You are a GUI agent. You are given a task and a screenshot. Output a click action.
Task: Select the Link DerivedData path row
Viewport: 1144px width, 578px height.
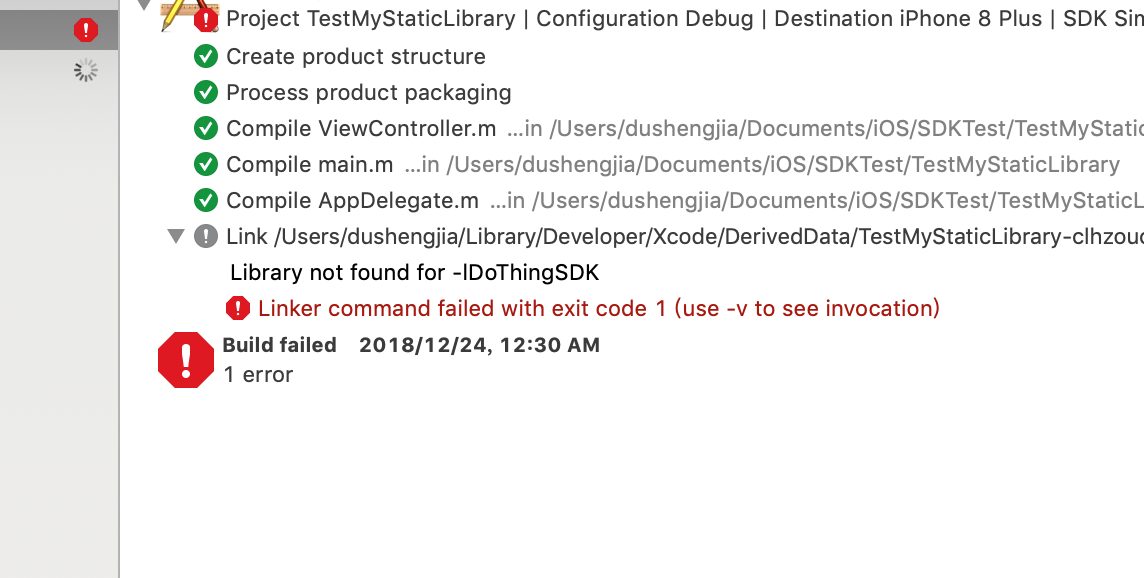(684, 236)
